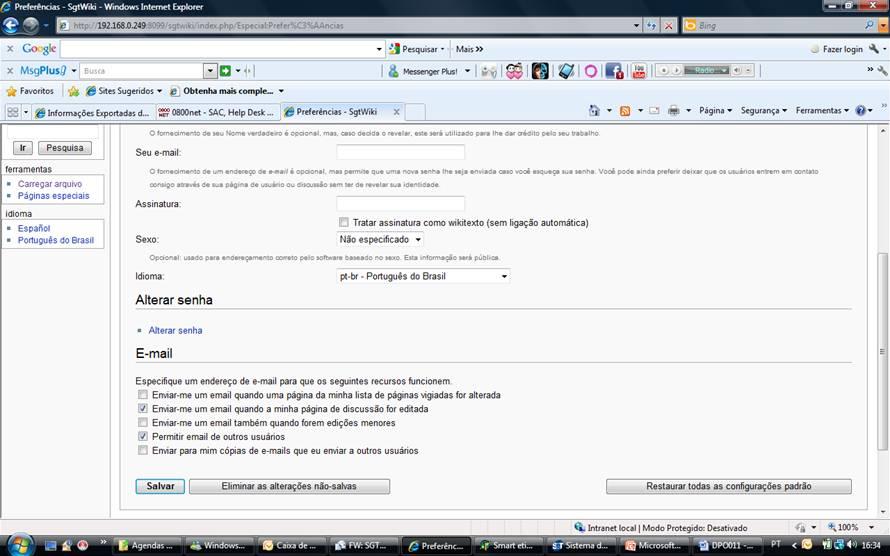Open the YouTube toolbar icon
The height and width of the screenshot is (556, 890).
[x=638, y=71]
